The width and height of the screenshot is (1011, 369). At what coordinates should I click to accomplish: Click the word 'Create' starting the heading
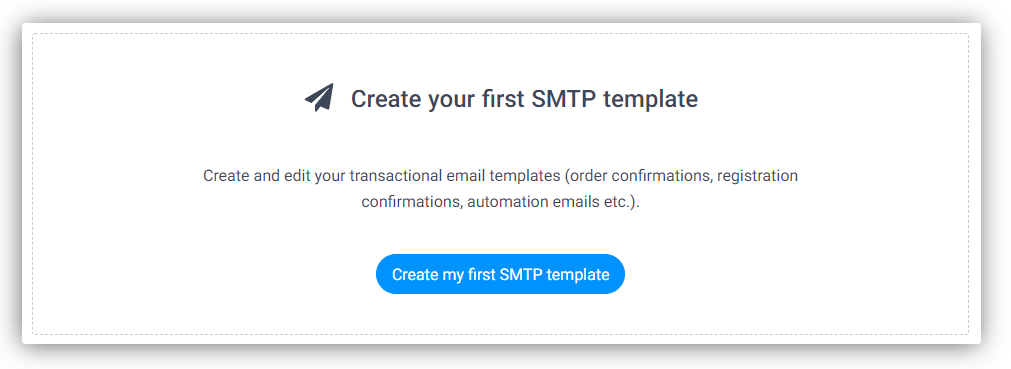(x=386, y=99)
